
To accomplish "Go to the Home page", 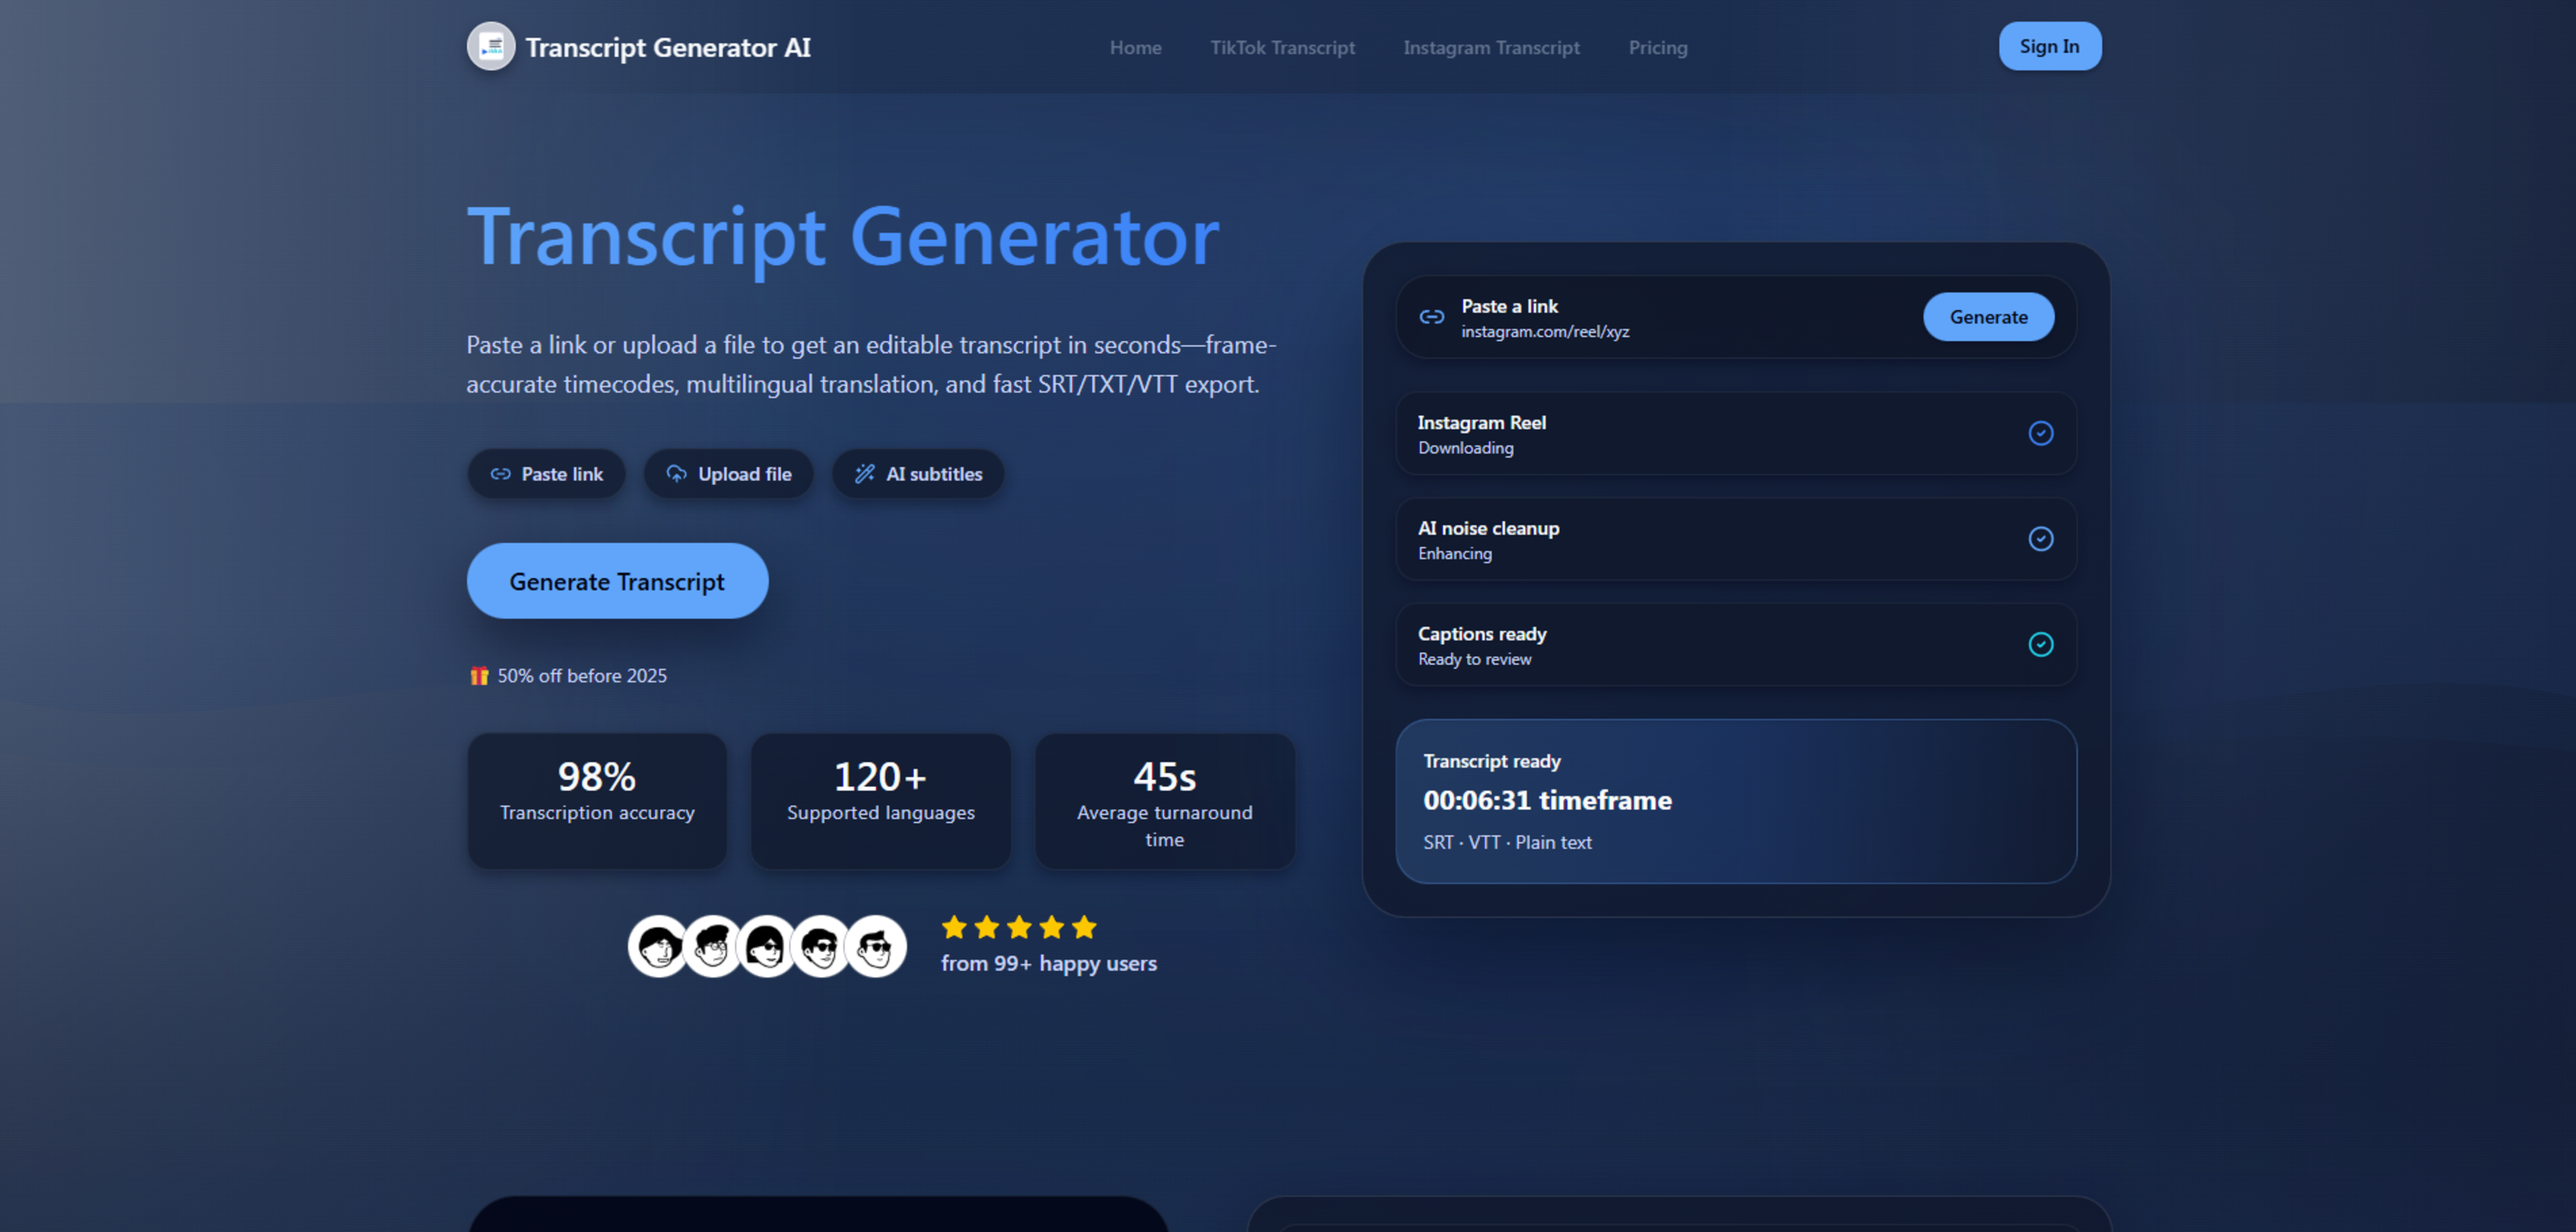I will (1135, 47).
